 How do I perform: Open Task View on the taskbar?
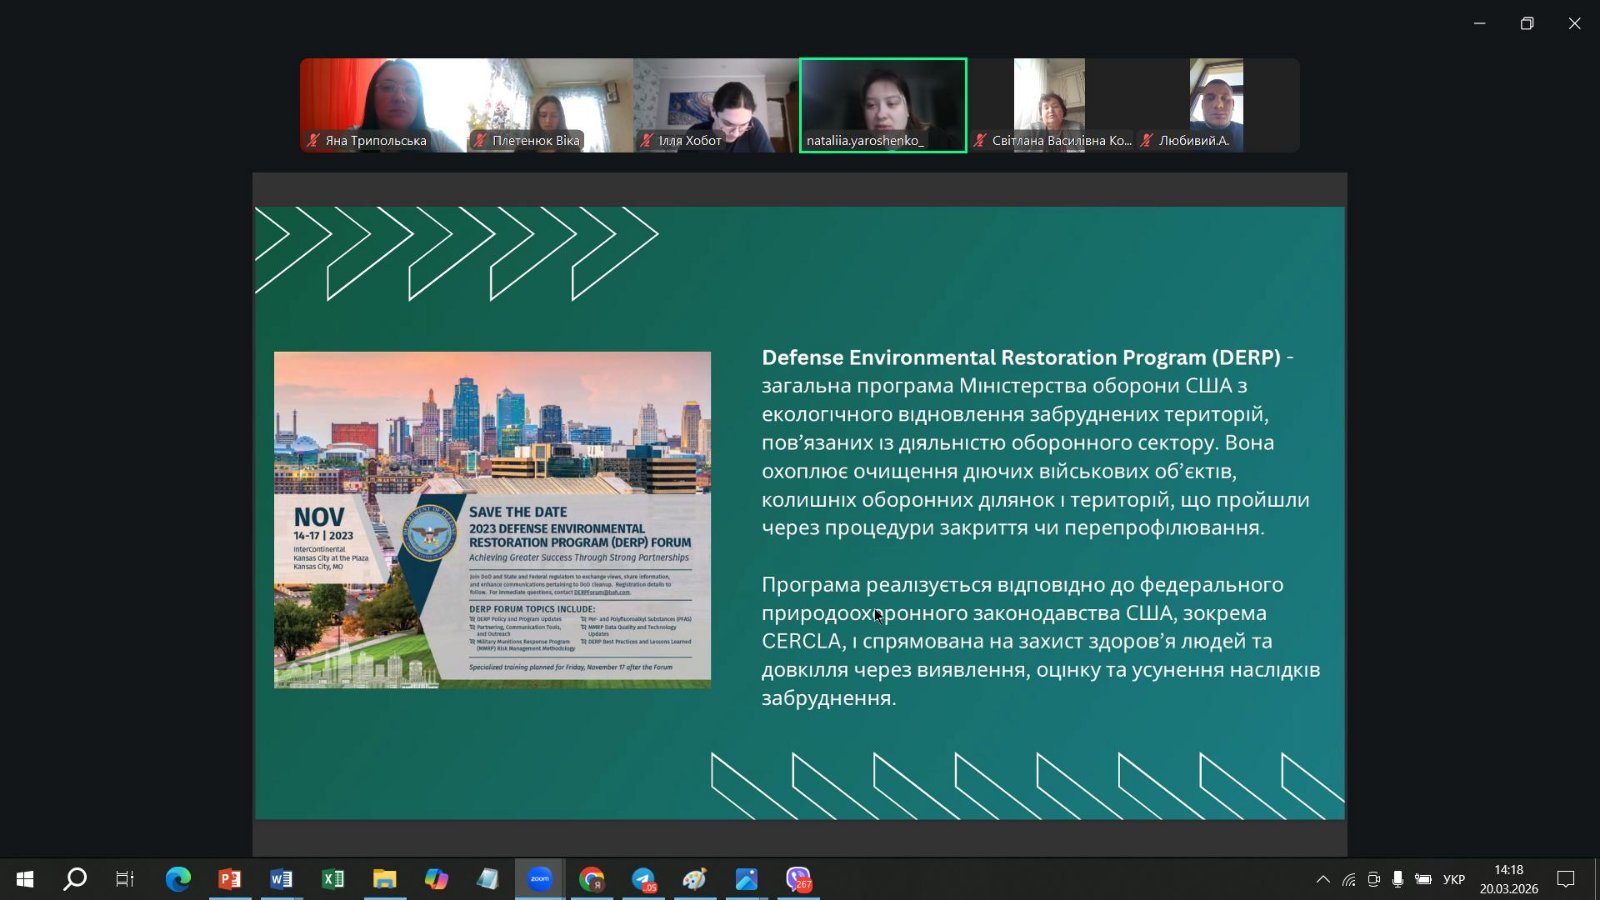pyautogui.click(x=125, y=879)
